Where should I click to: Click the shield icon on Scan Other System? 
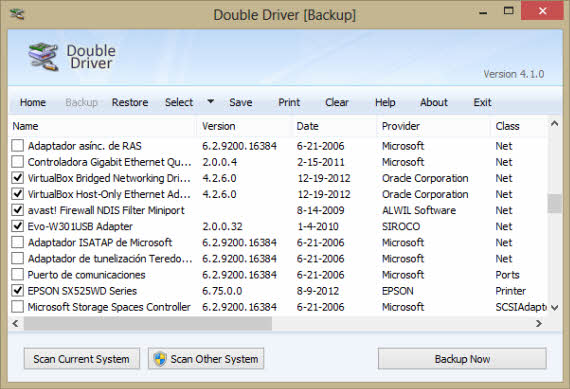160,359
